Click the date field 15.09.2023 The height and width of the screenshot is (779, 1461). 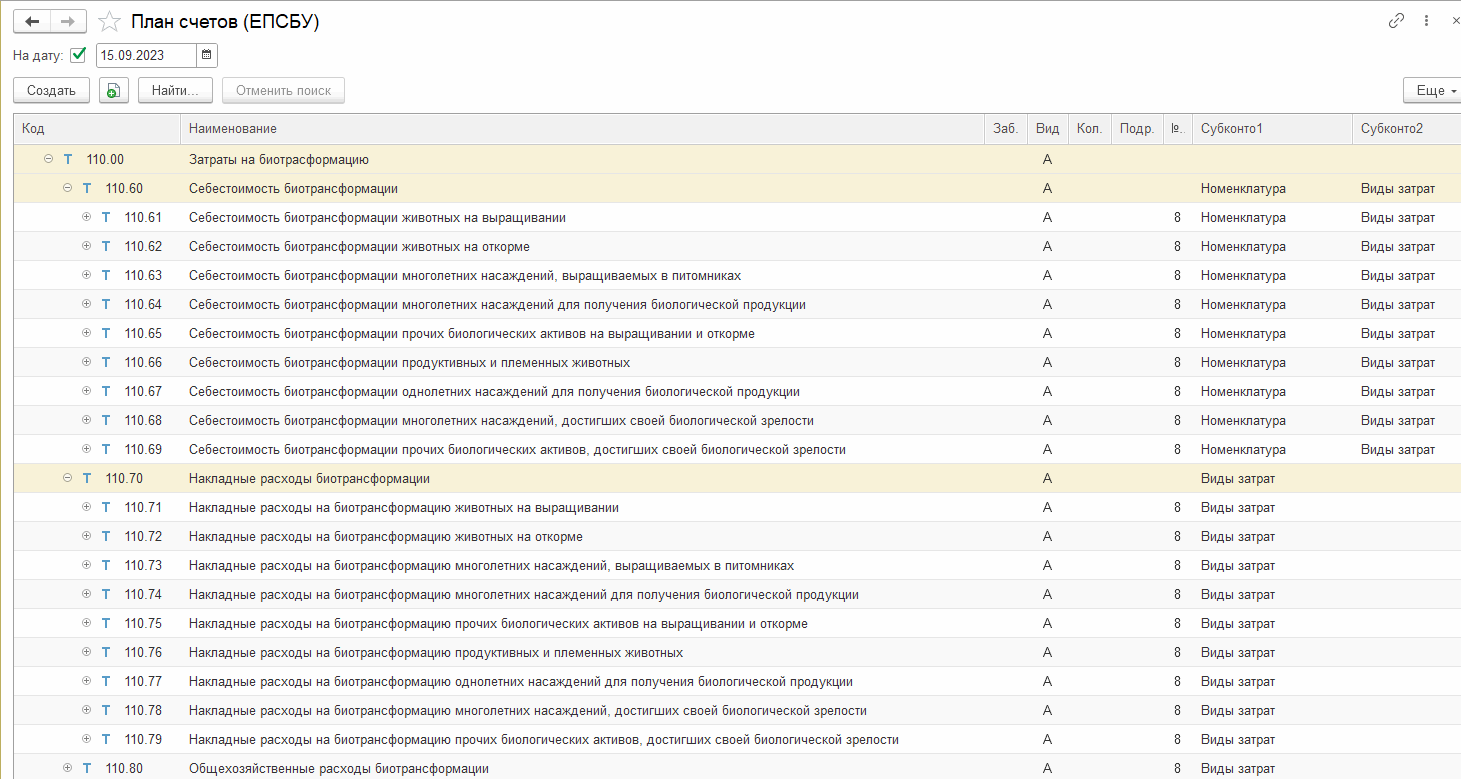[146, 55]
